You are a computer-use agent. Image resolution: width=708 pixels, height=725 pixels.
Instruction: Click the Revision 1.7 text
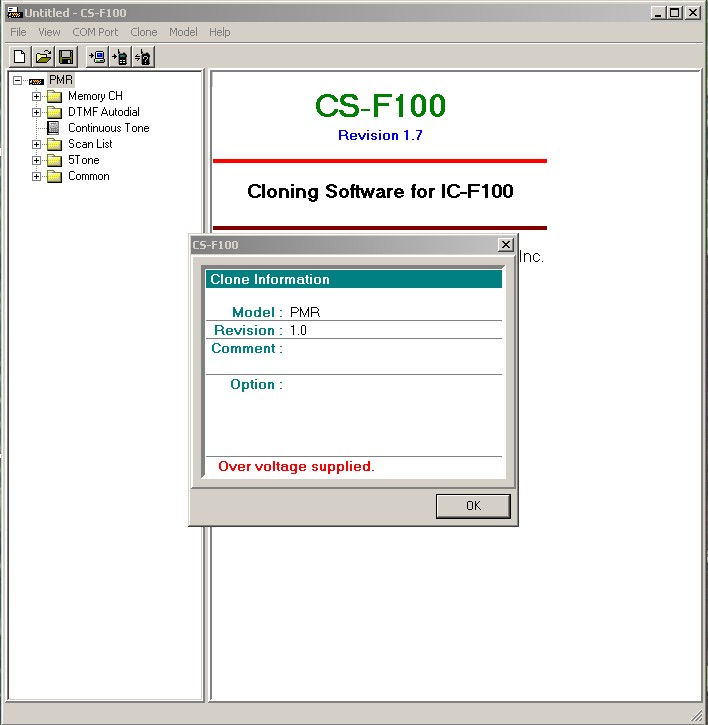(380, 135)
